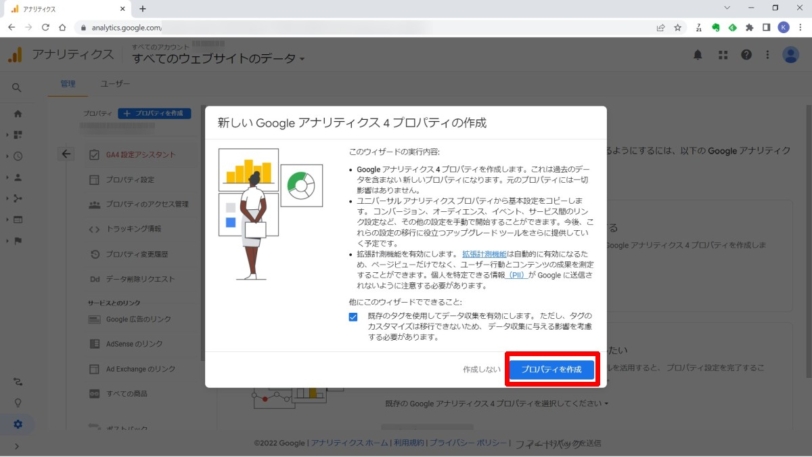Viewport: 812px width, 457px height.
Task: Open Ad Exchange のリンク menu item
Action: (x=140, y=369)
